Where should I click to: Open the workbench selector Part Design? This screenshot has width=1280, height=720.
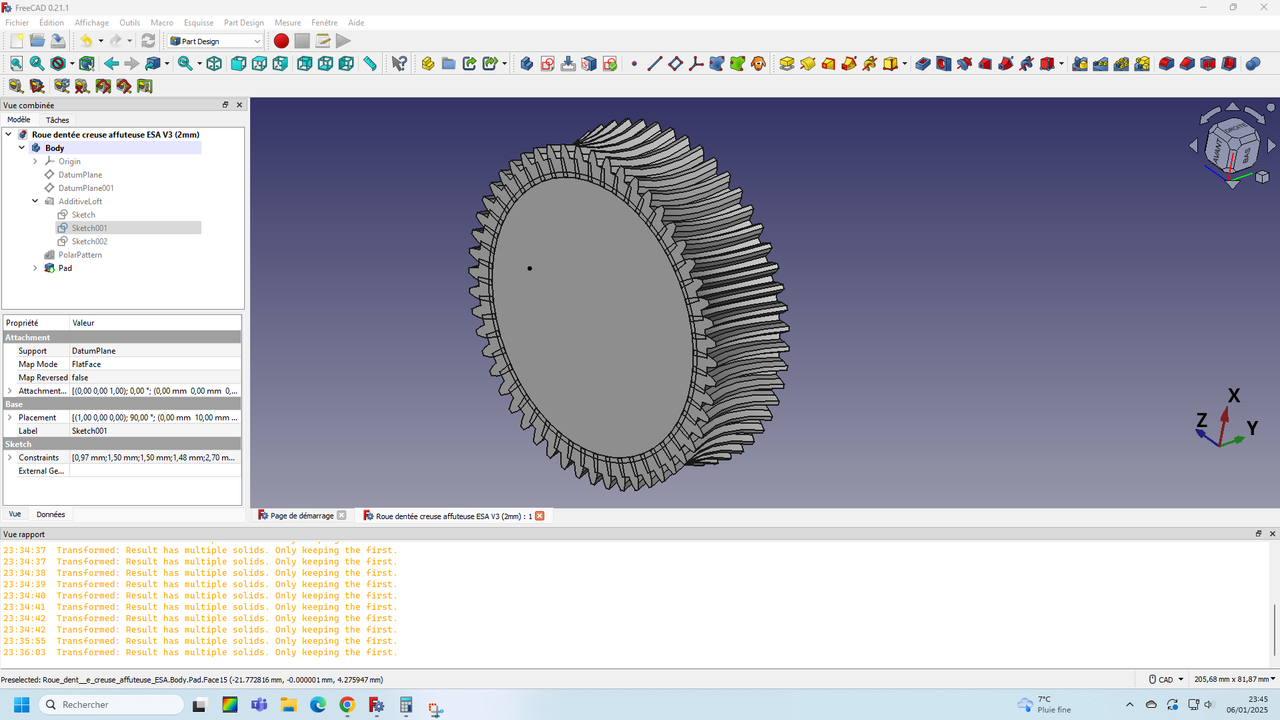coord(215,41)
